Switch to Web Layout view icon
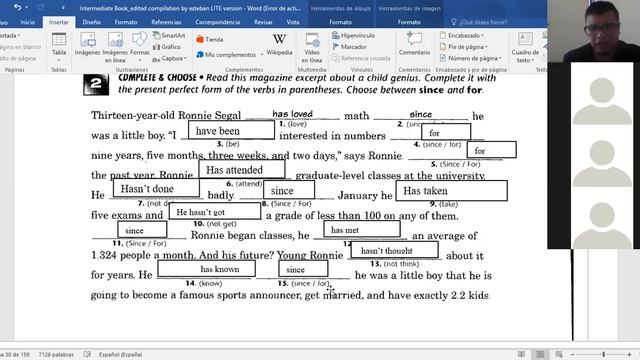Screen dimensions: 640x360 pos(559,354)
